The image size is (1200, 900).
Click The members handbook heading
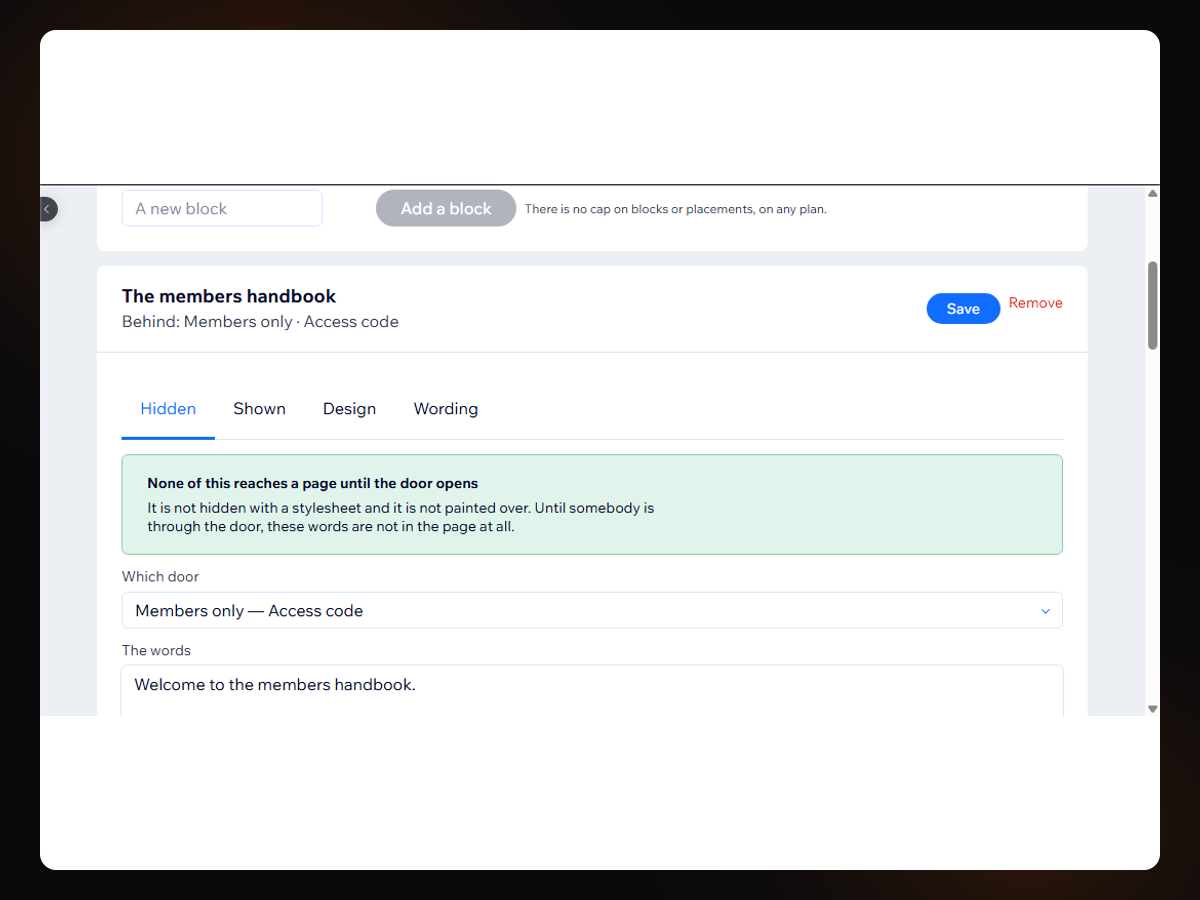[229, 296]
